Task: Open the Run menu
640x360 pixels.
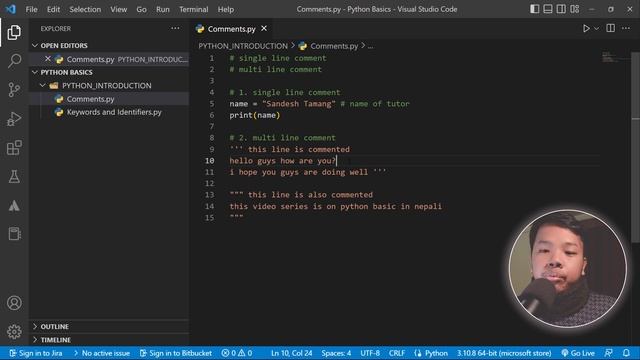Action: click(x=162, y=9)
